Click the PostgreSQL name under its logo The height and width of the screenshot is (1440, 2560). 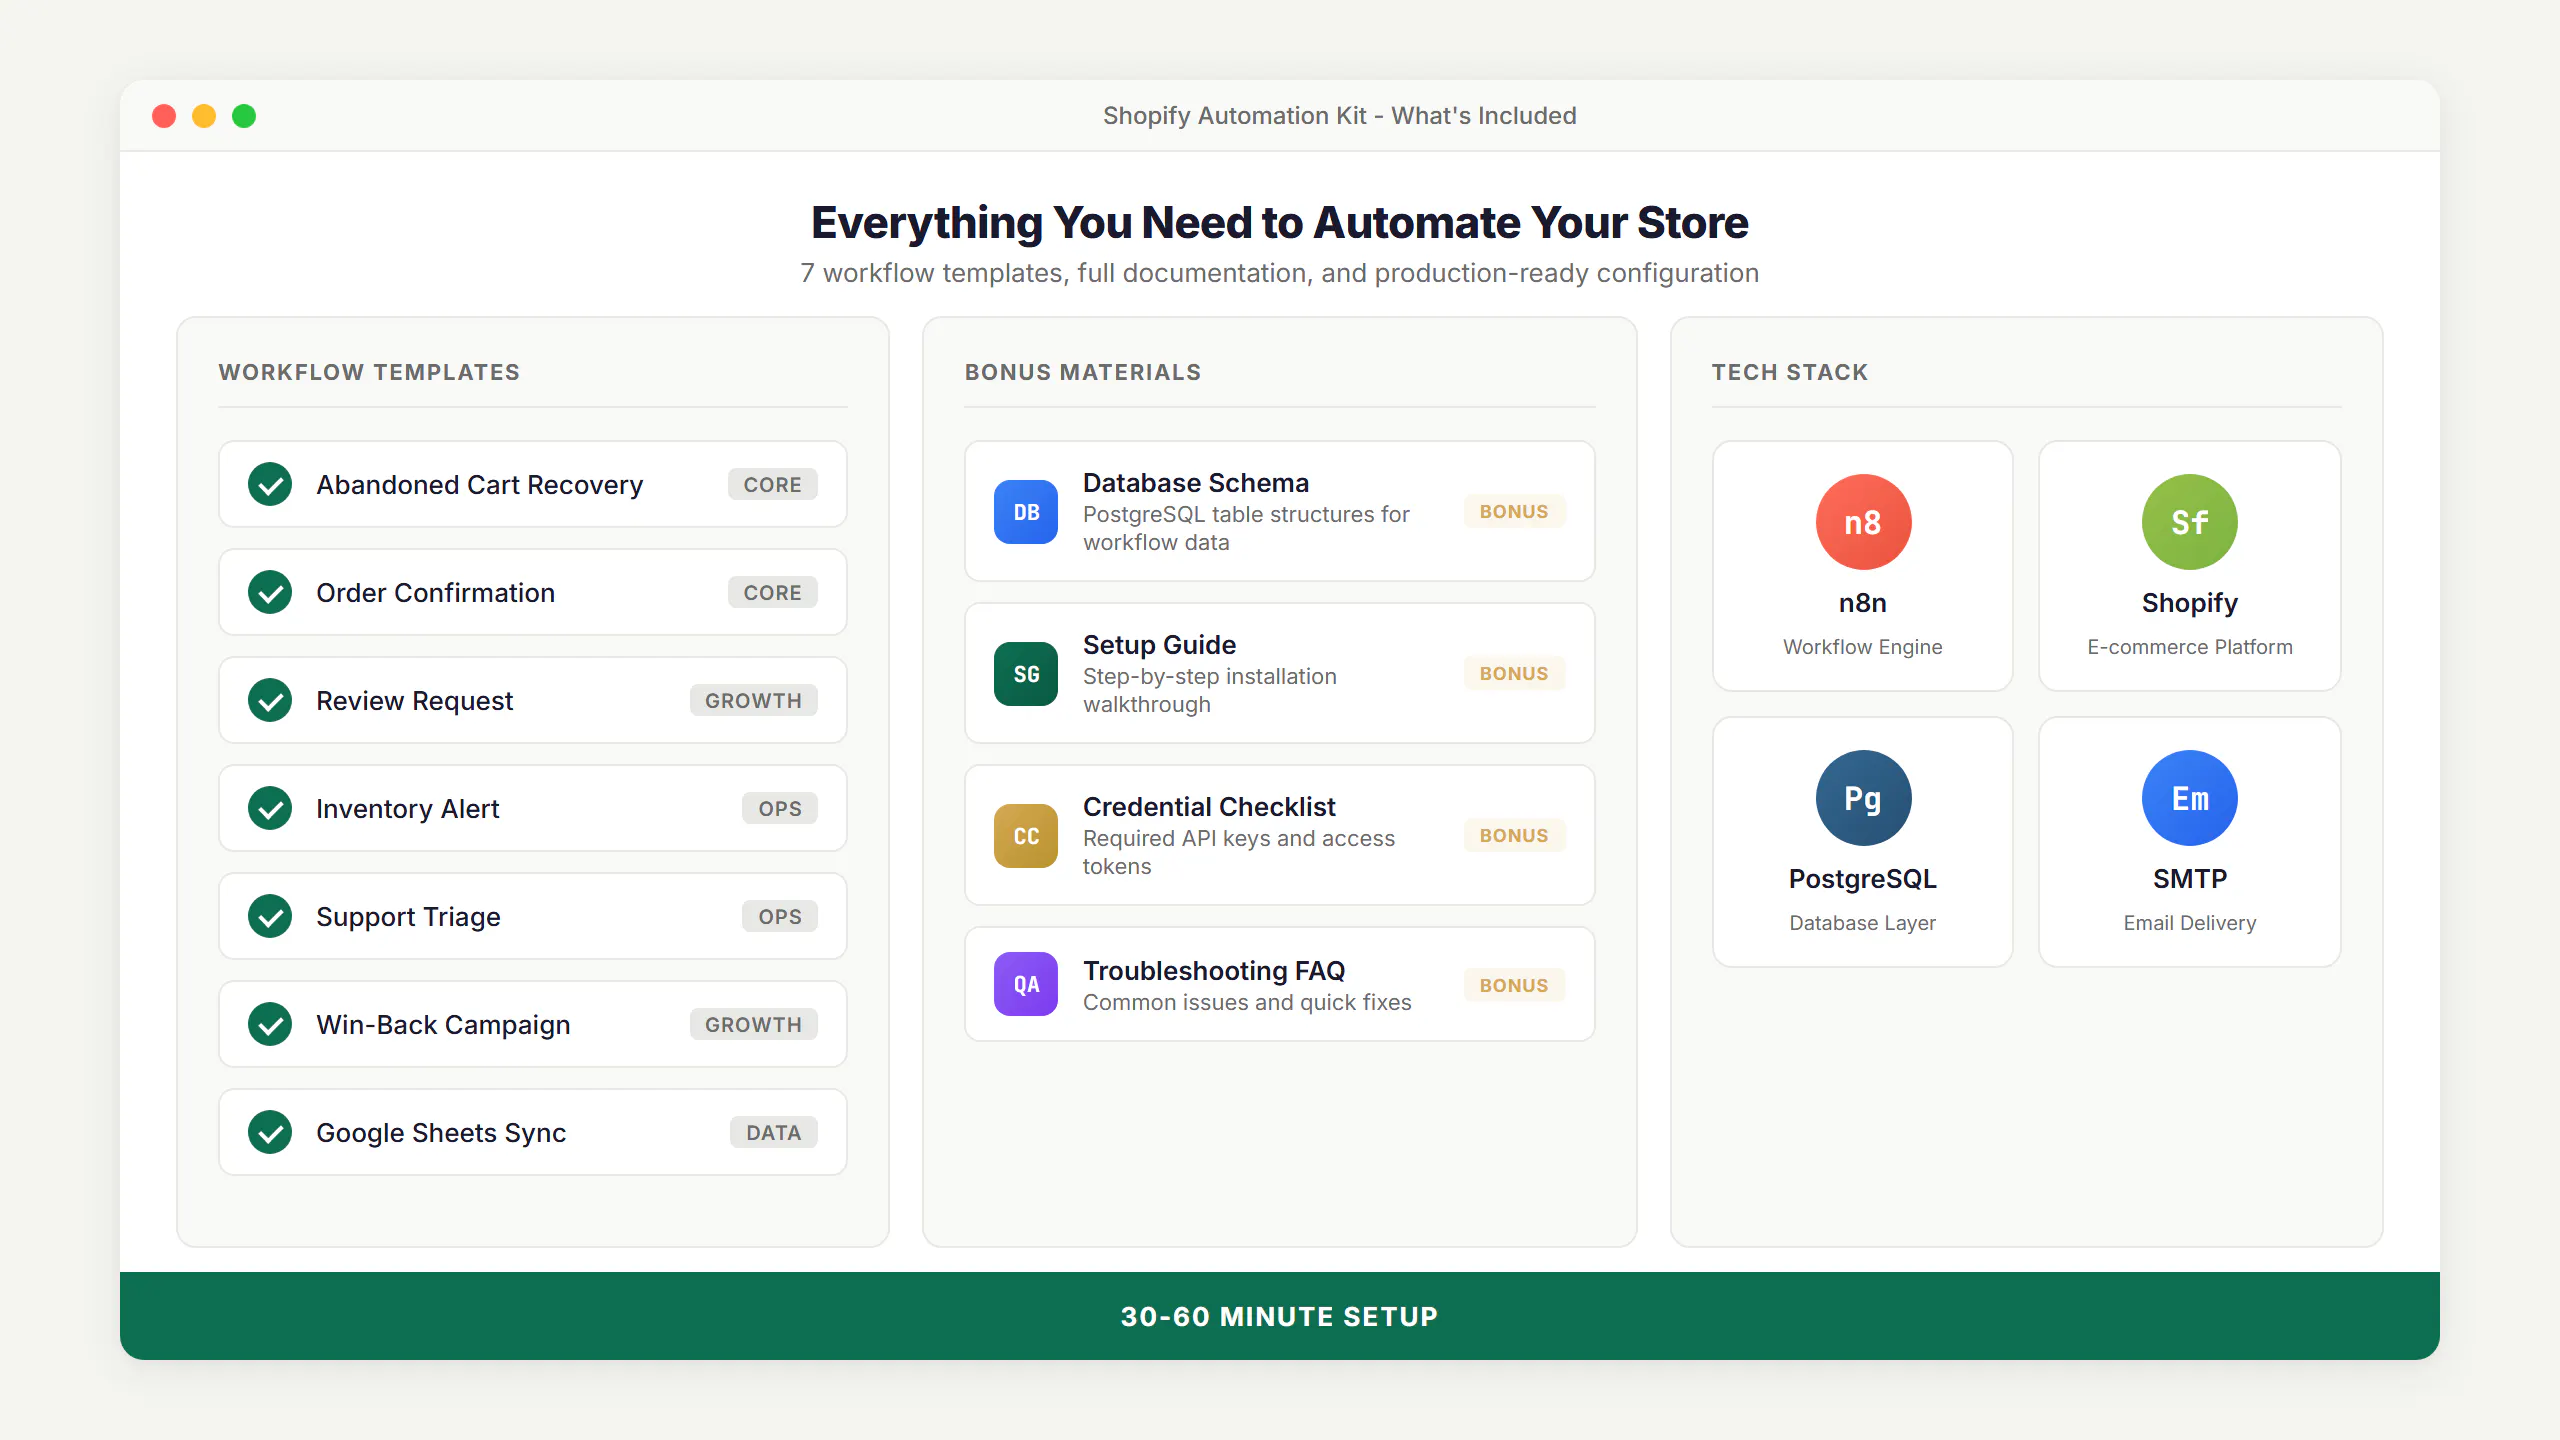pyautogui.click(x=1863, y=879)
